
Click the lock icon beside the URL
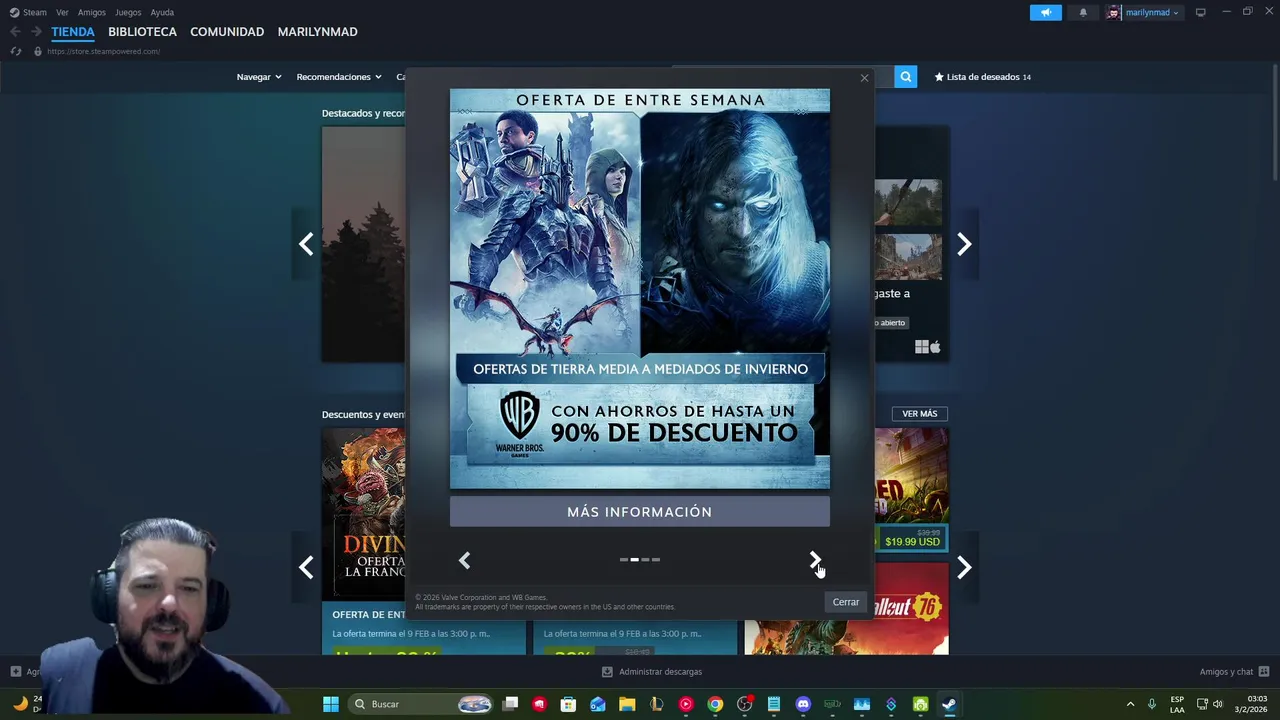(38, 51)
